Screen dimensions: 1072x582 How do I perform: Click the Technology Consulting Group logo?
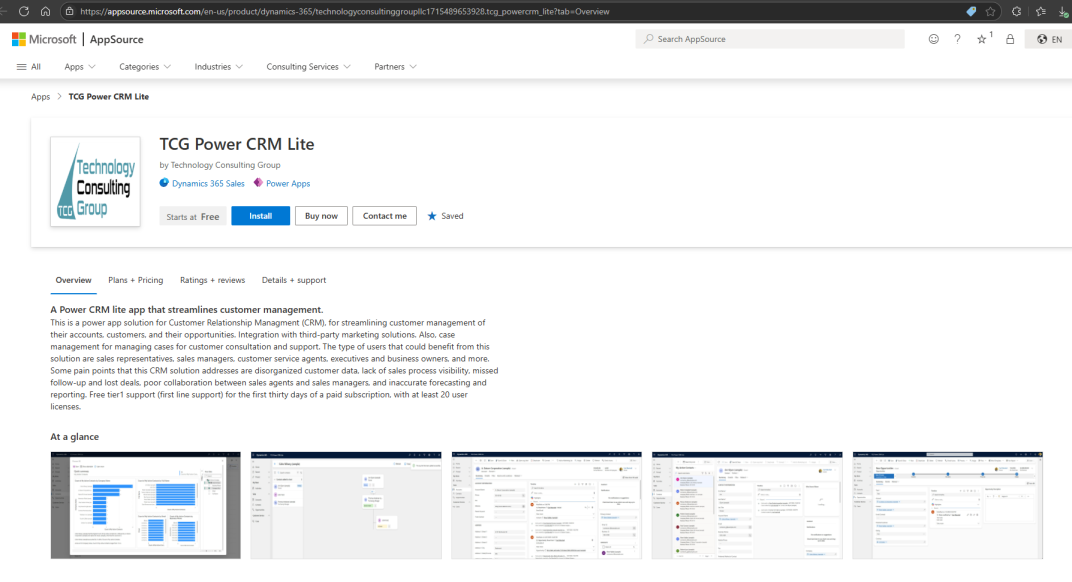(95, 181)
